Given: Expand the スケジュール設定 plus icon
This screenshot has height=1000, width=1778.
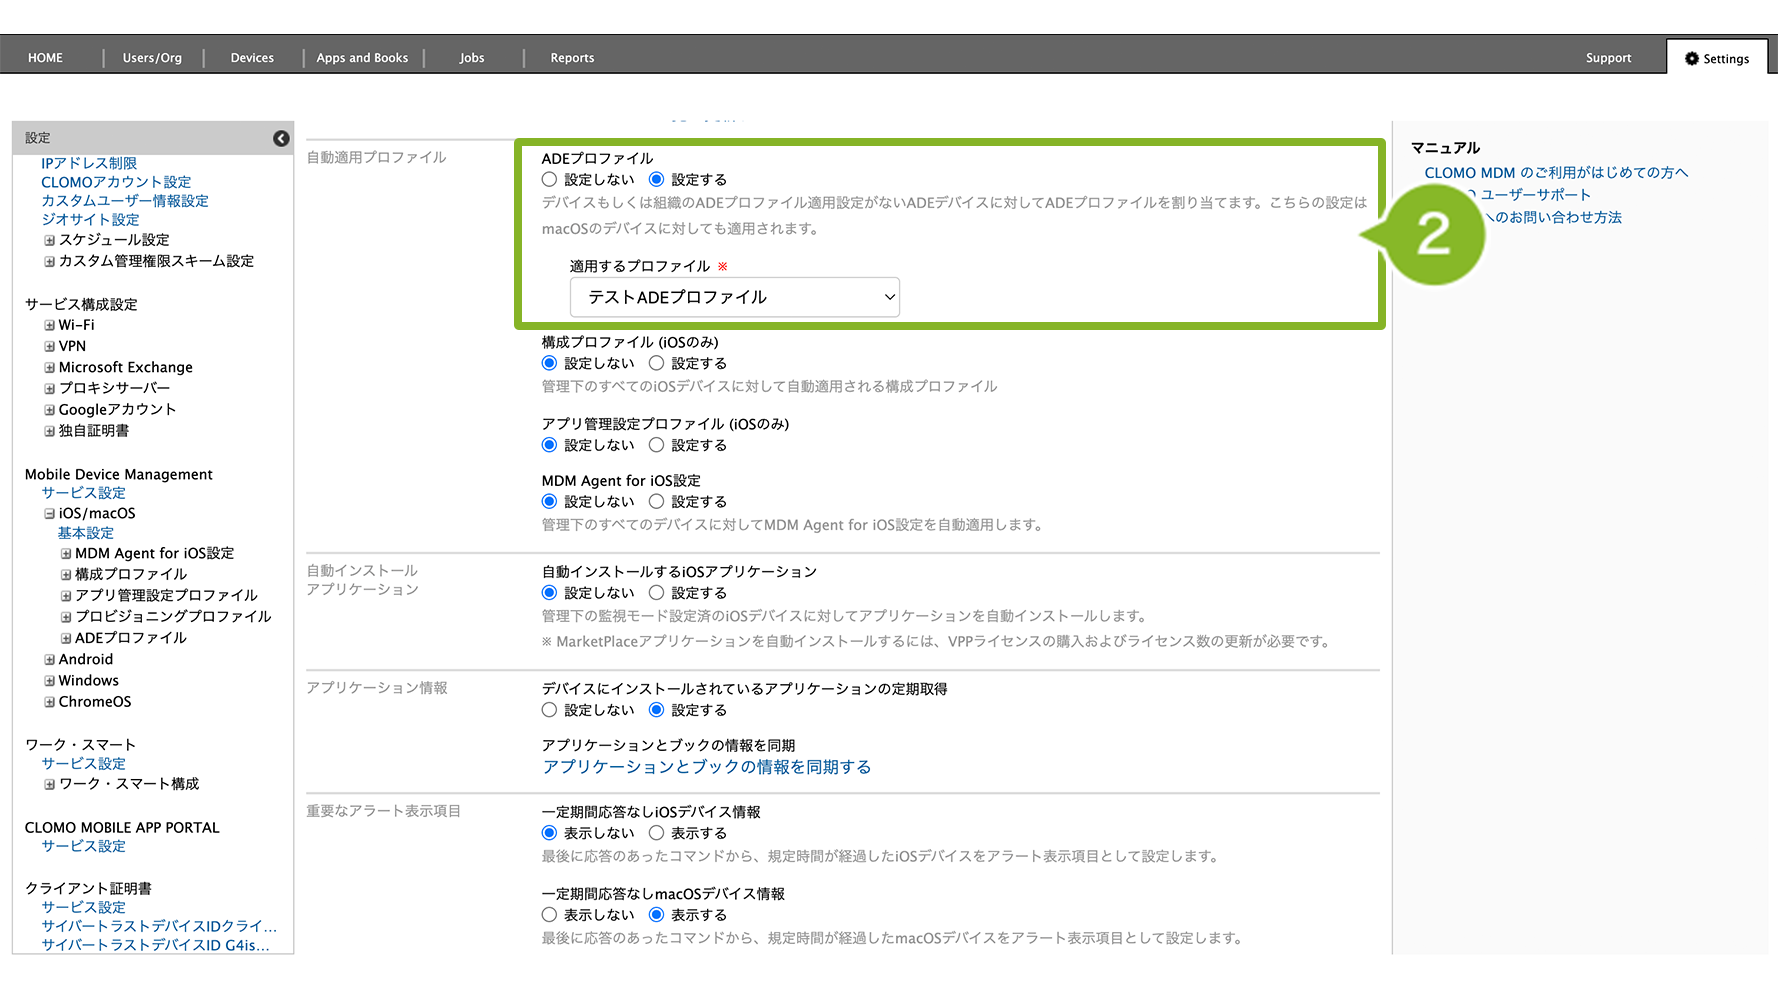Looking at the screenshot, I should click(x=49, y=240).
